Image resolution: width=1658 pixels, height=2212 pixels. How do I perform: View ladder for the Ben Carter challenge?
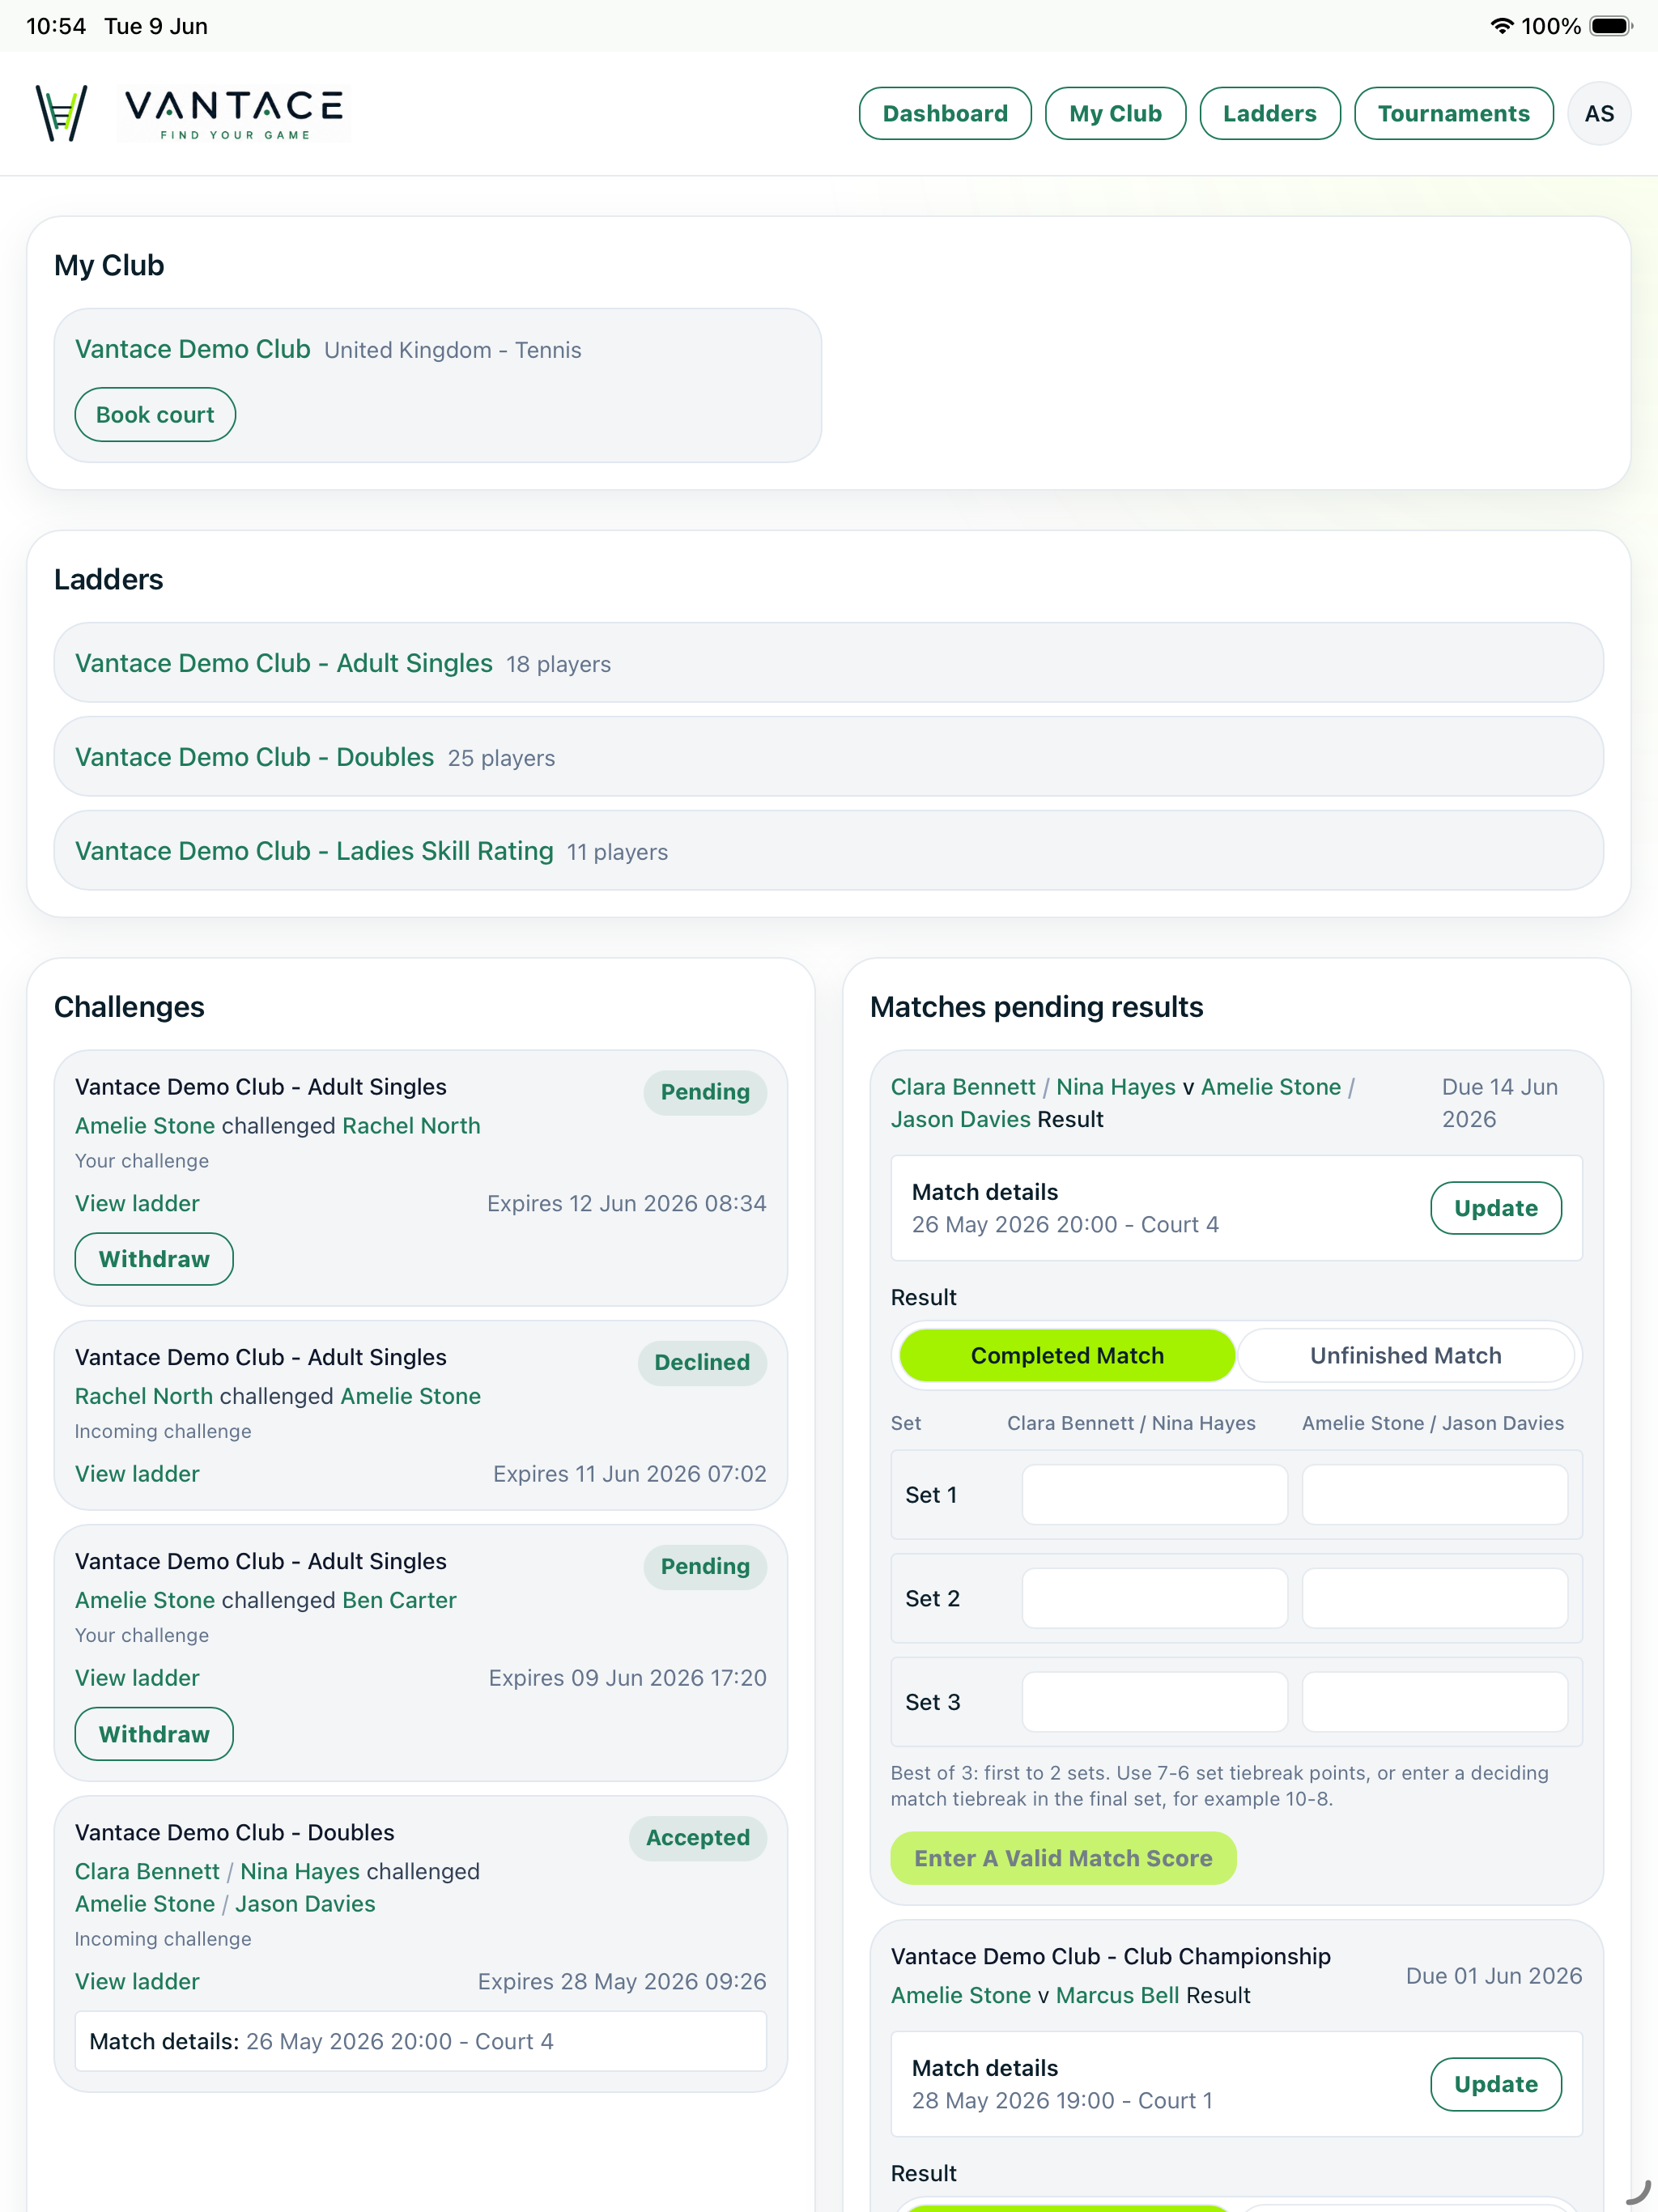coord(137,1678)
